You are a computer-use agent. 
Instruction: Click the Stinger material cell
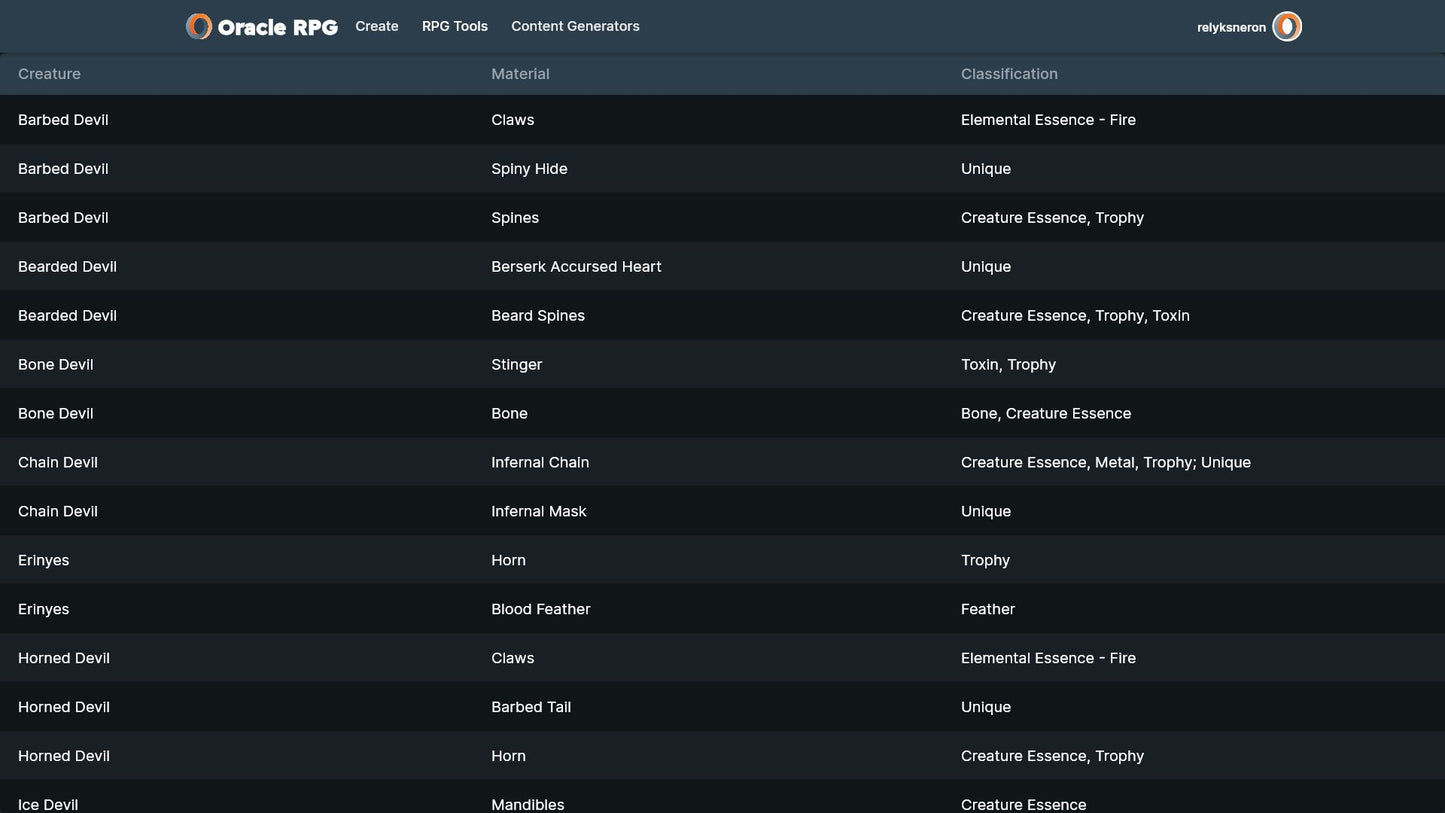[x=516, y=365]
